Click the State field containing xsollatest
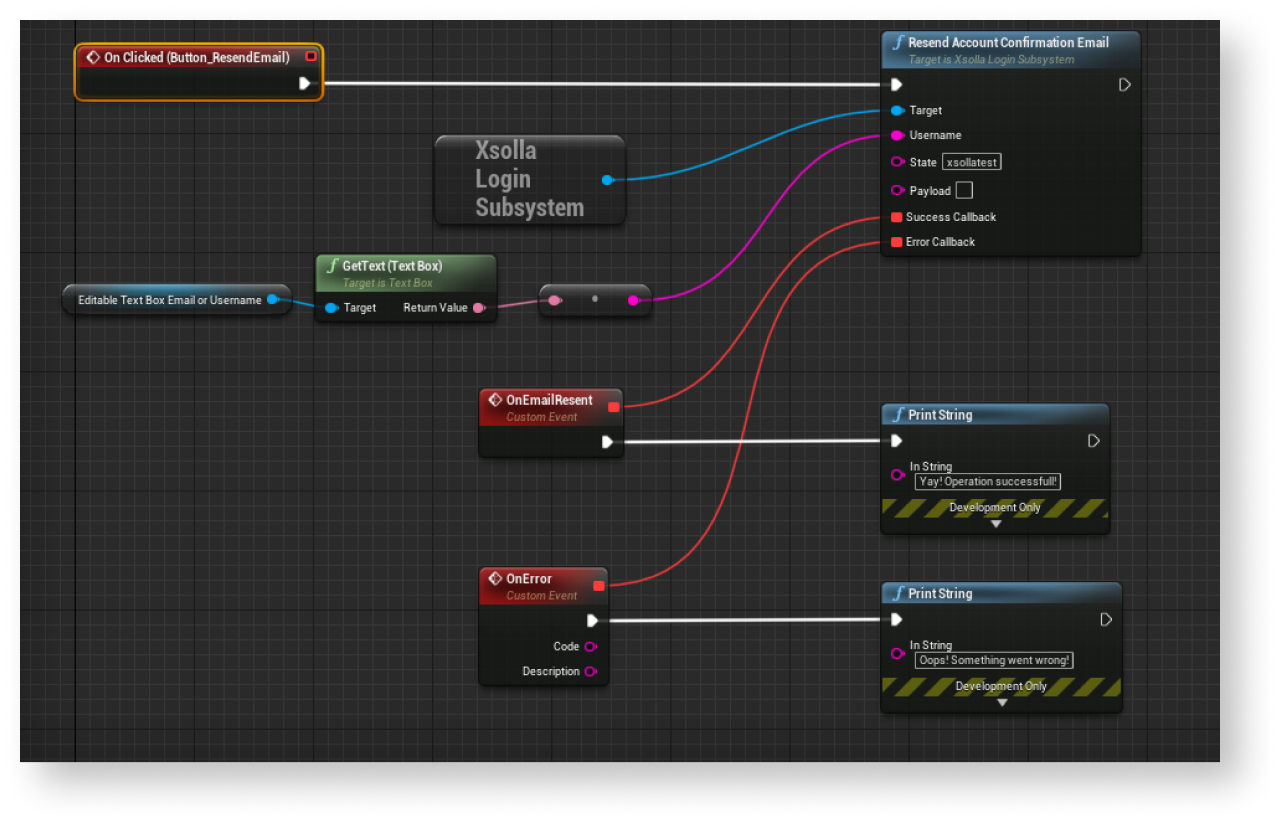 [971, 162]
